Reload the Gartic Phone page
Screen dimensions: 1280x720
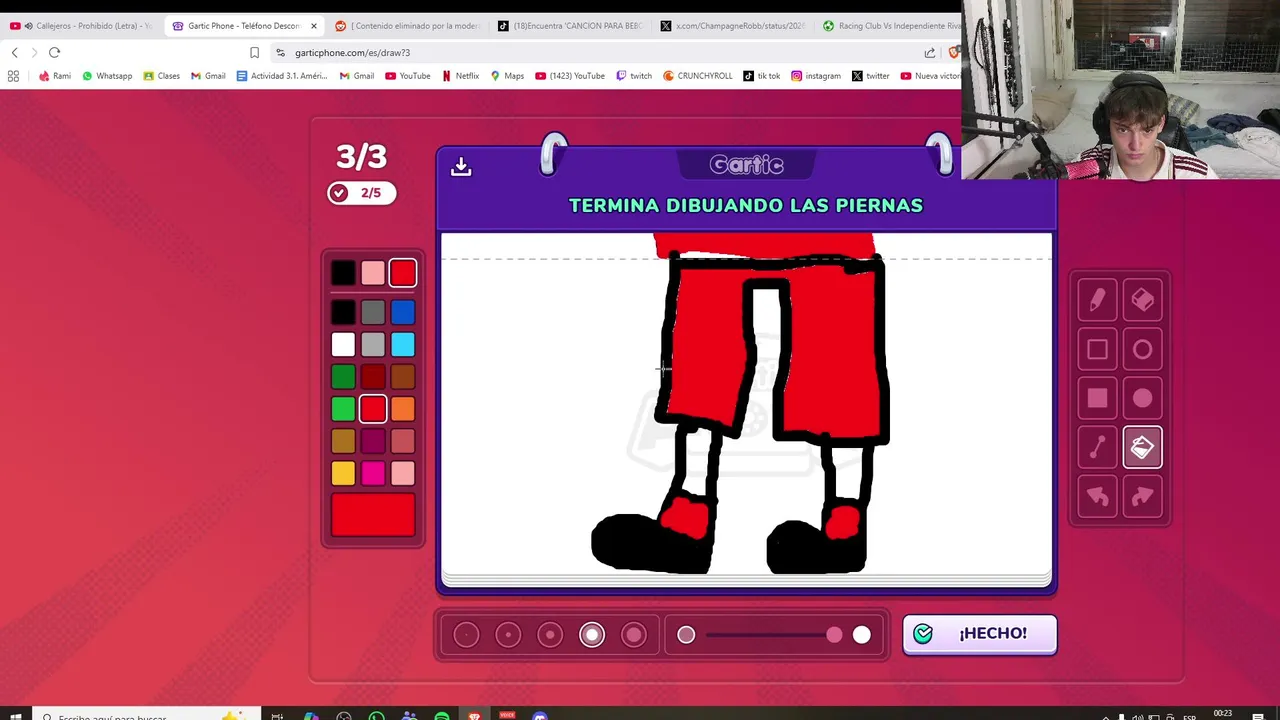click(x=54, y=52)
